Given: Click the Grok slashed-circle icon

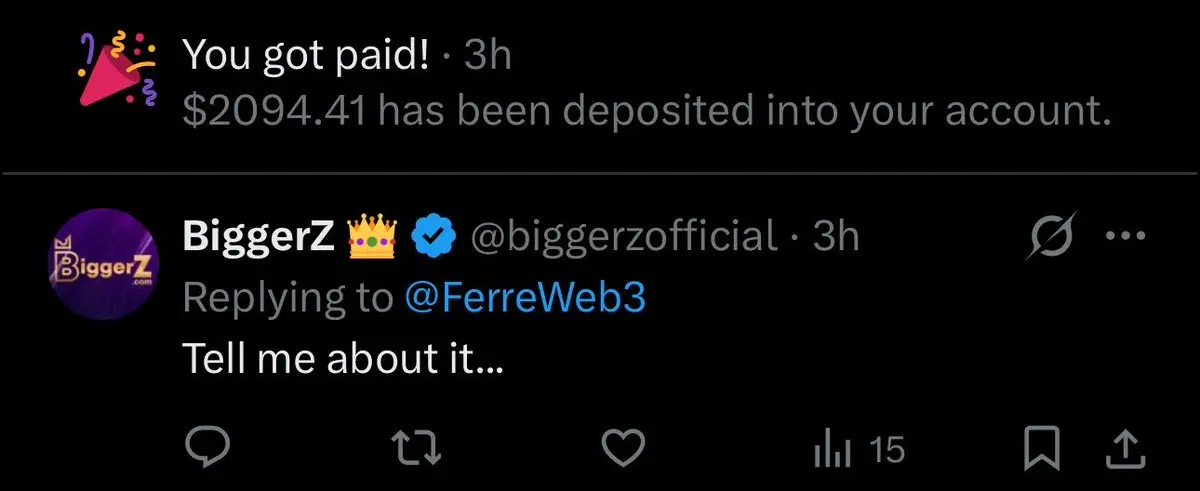Looking at the screenshot, I should coord(1052,237).
